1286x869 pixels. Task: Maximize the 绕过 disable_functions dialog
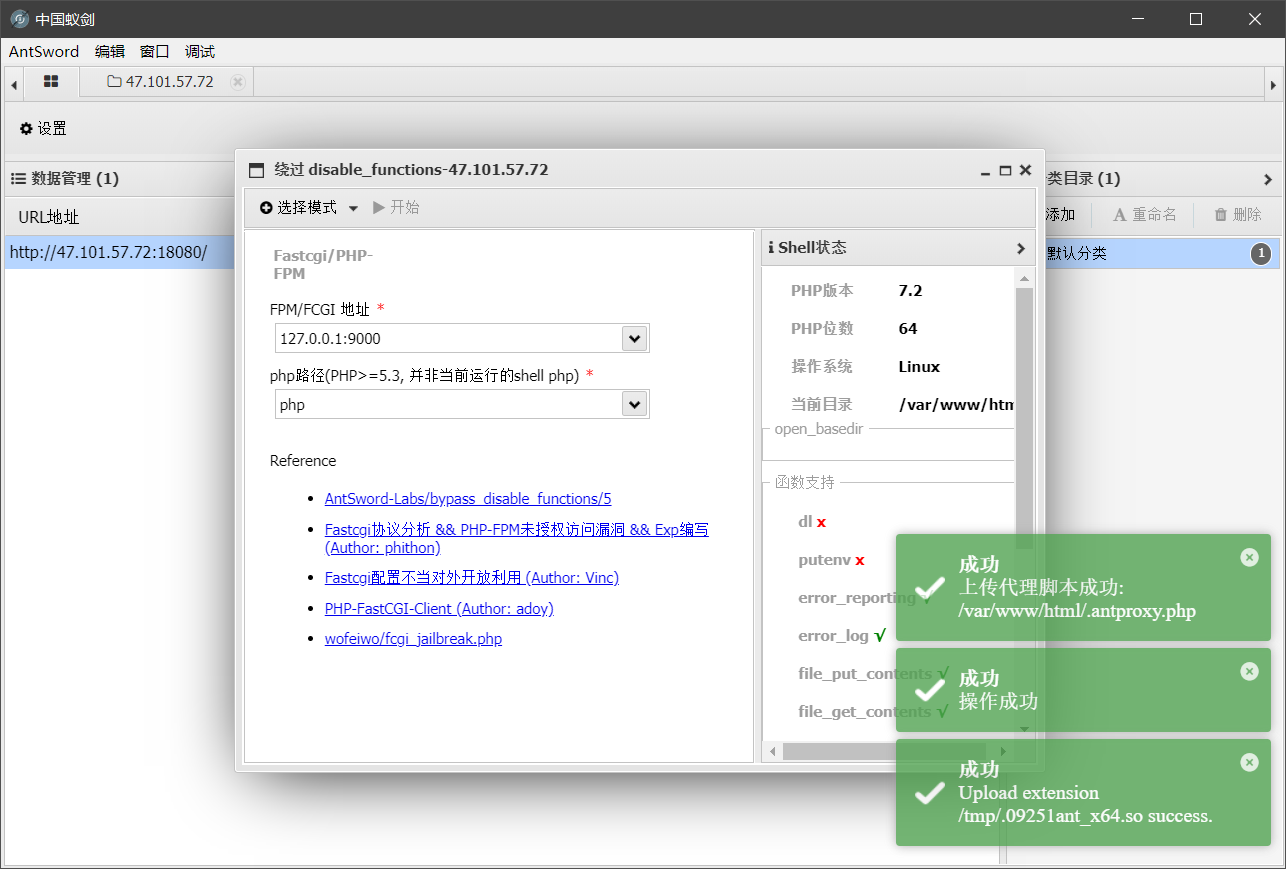tap(1005, 170)
